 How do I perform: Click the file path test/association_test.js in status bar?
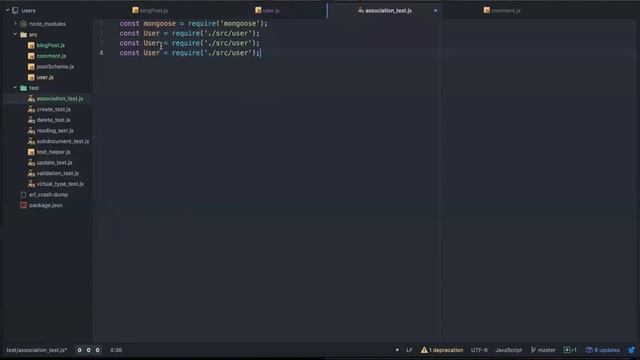point(37,350)
